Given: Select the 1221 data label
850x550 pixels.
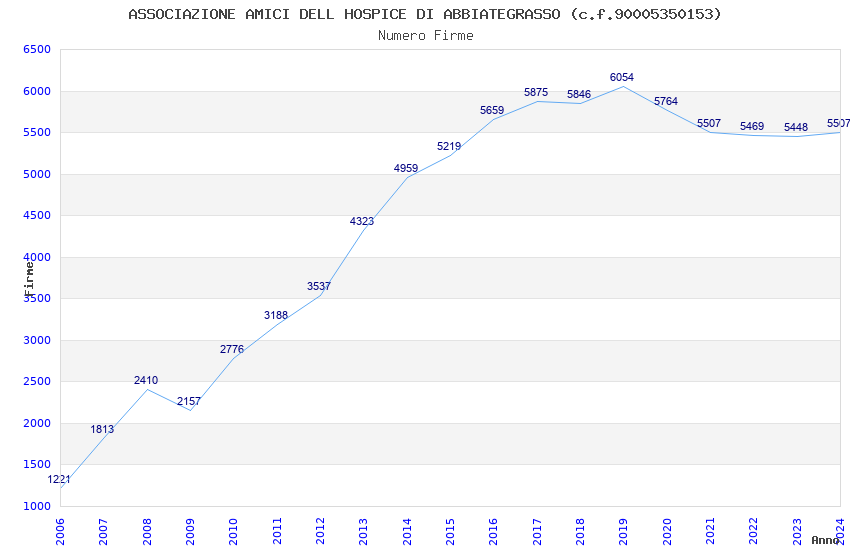Looking at the screenshot, I should (59, 480).
